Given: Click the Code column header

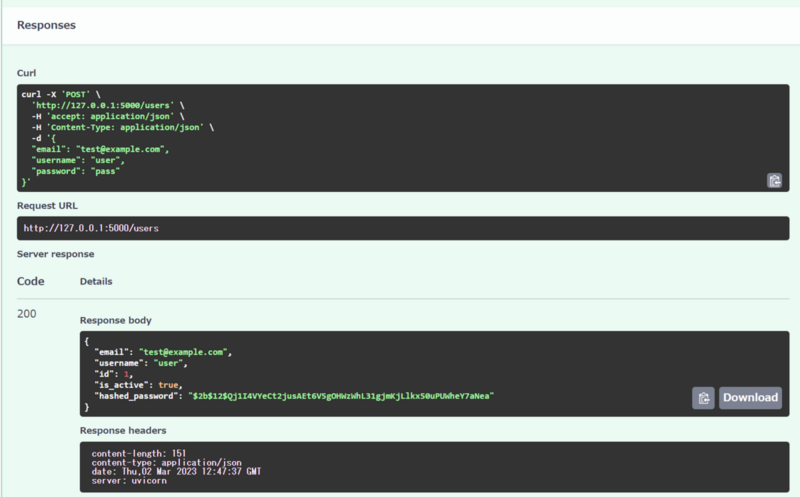Looking at the screenshot, I should point(31,281).
